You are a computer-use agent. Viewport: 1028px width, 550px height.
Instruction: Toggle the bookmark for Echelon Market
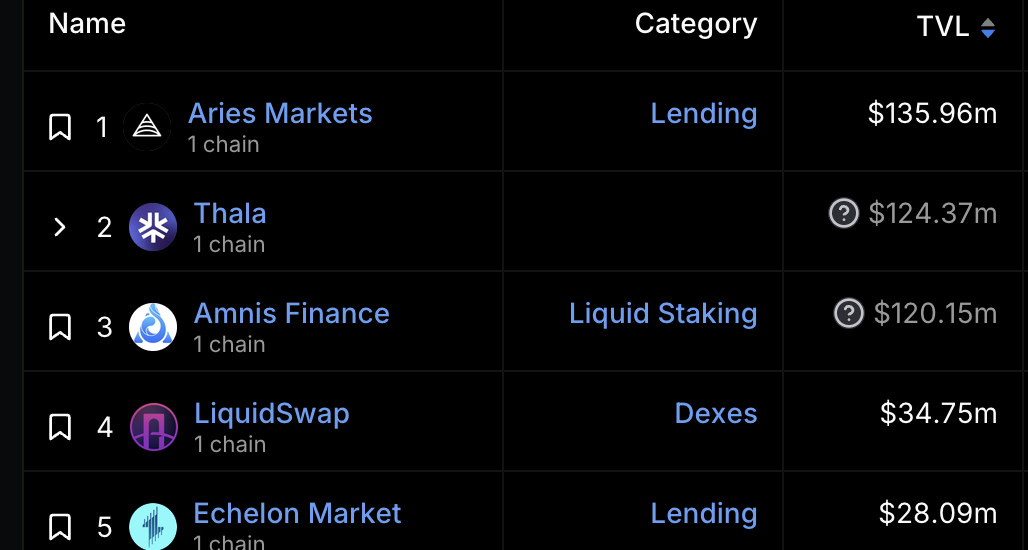click(x=60, y=527)
